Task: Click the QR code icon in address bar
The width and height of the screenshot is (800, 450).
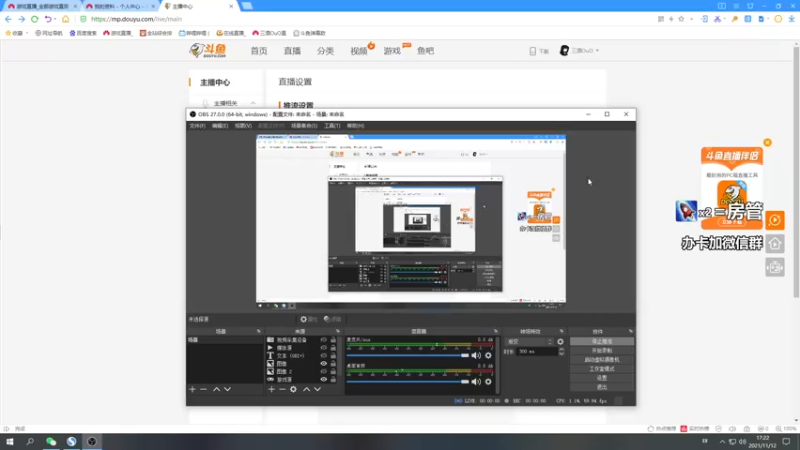Action: [661, 19]
